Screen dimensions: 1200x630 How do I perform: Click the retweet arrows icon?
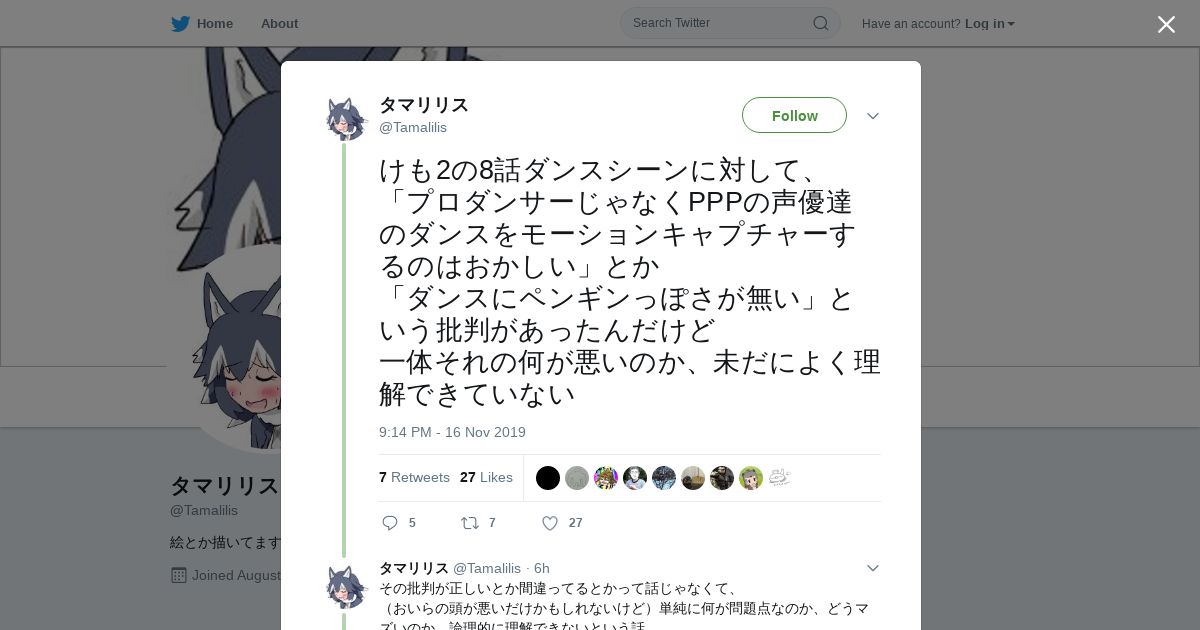point(469,523)
